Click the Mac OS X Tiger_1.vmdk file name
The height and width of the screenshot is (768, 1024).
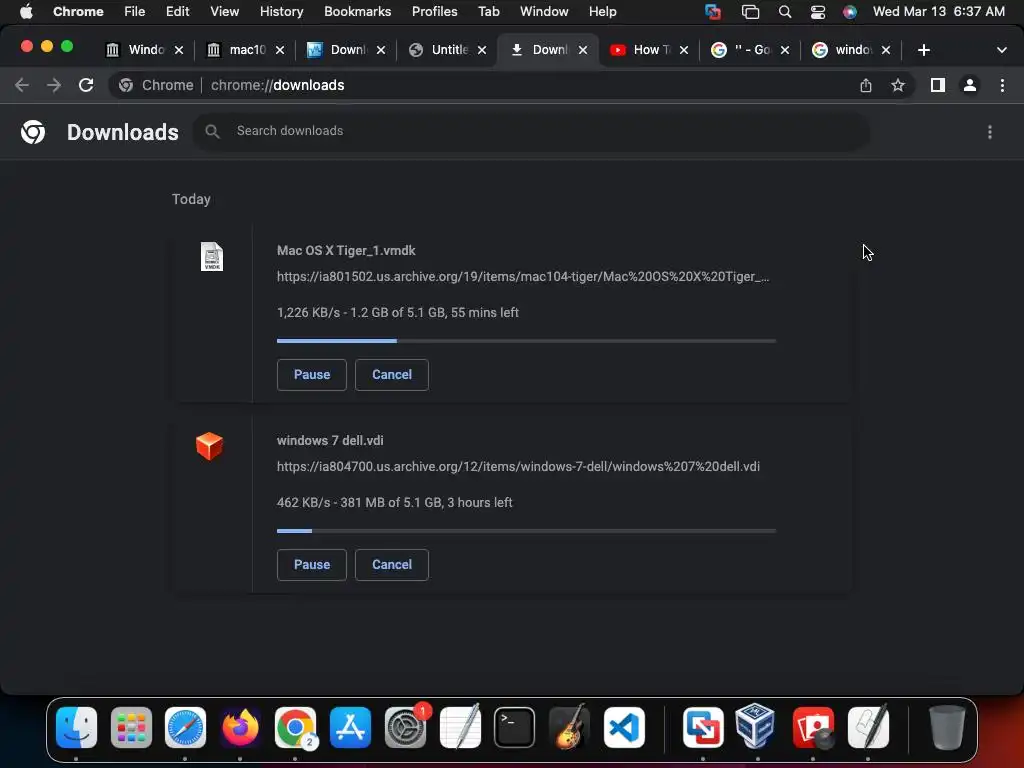click(346, 251)
